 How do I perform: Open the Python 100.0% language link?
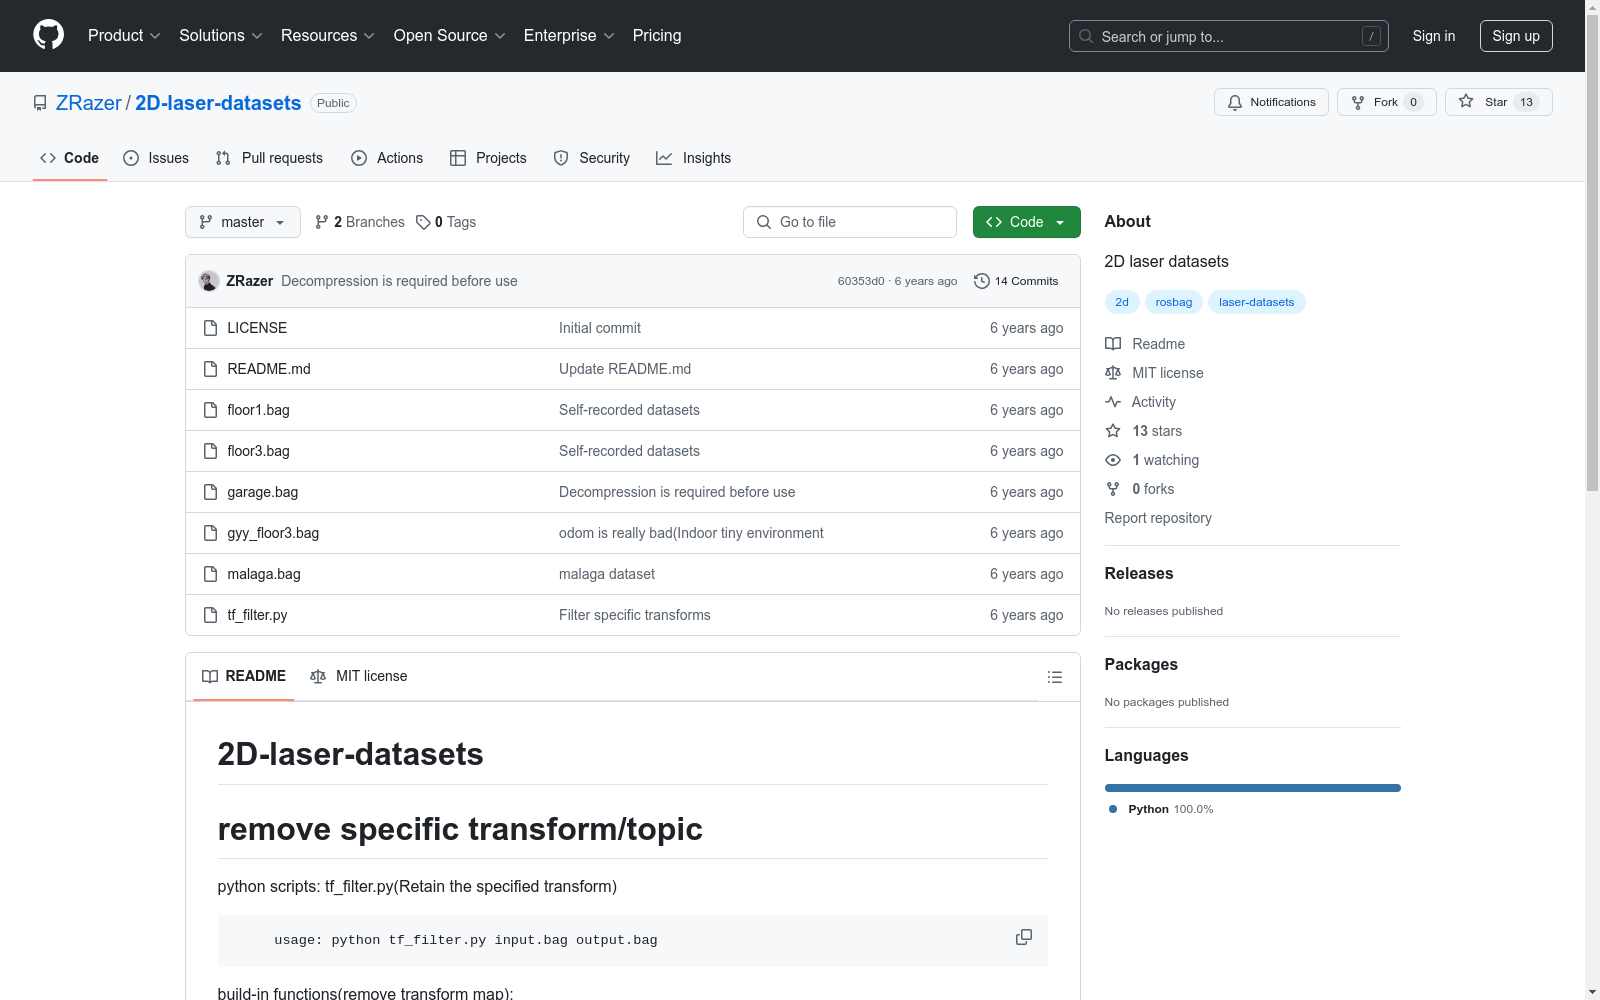pyautogui.click(x=1161, y=809)
